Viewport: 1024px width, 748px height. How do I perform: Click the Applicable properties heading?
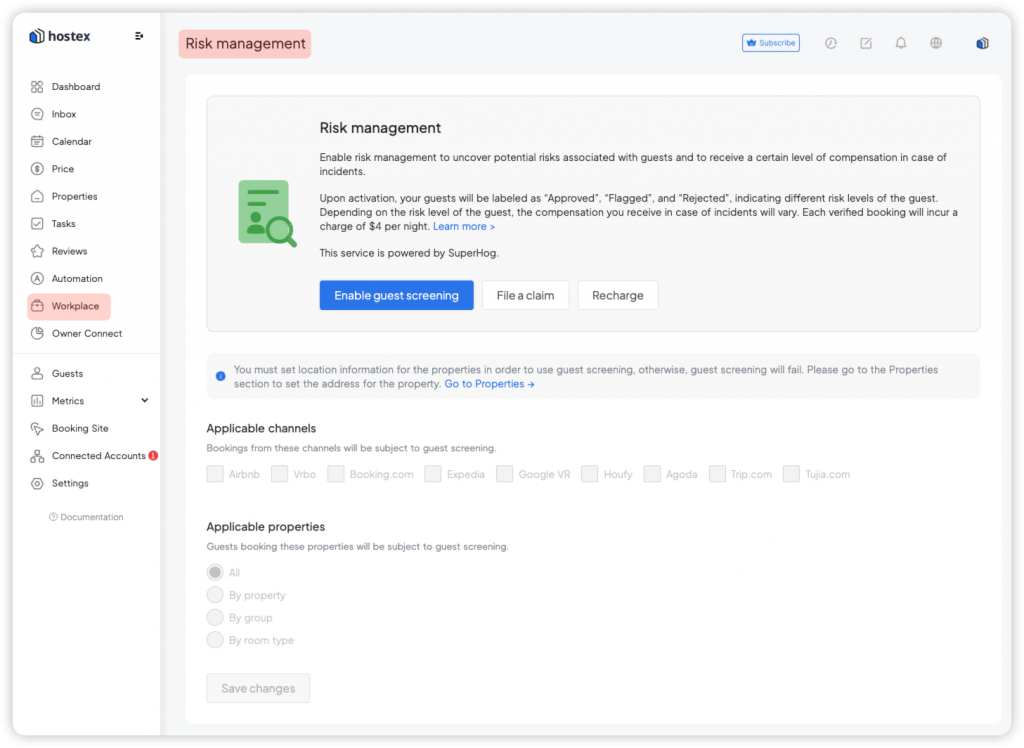(266, 527)
